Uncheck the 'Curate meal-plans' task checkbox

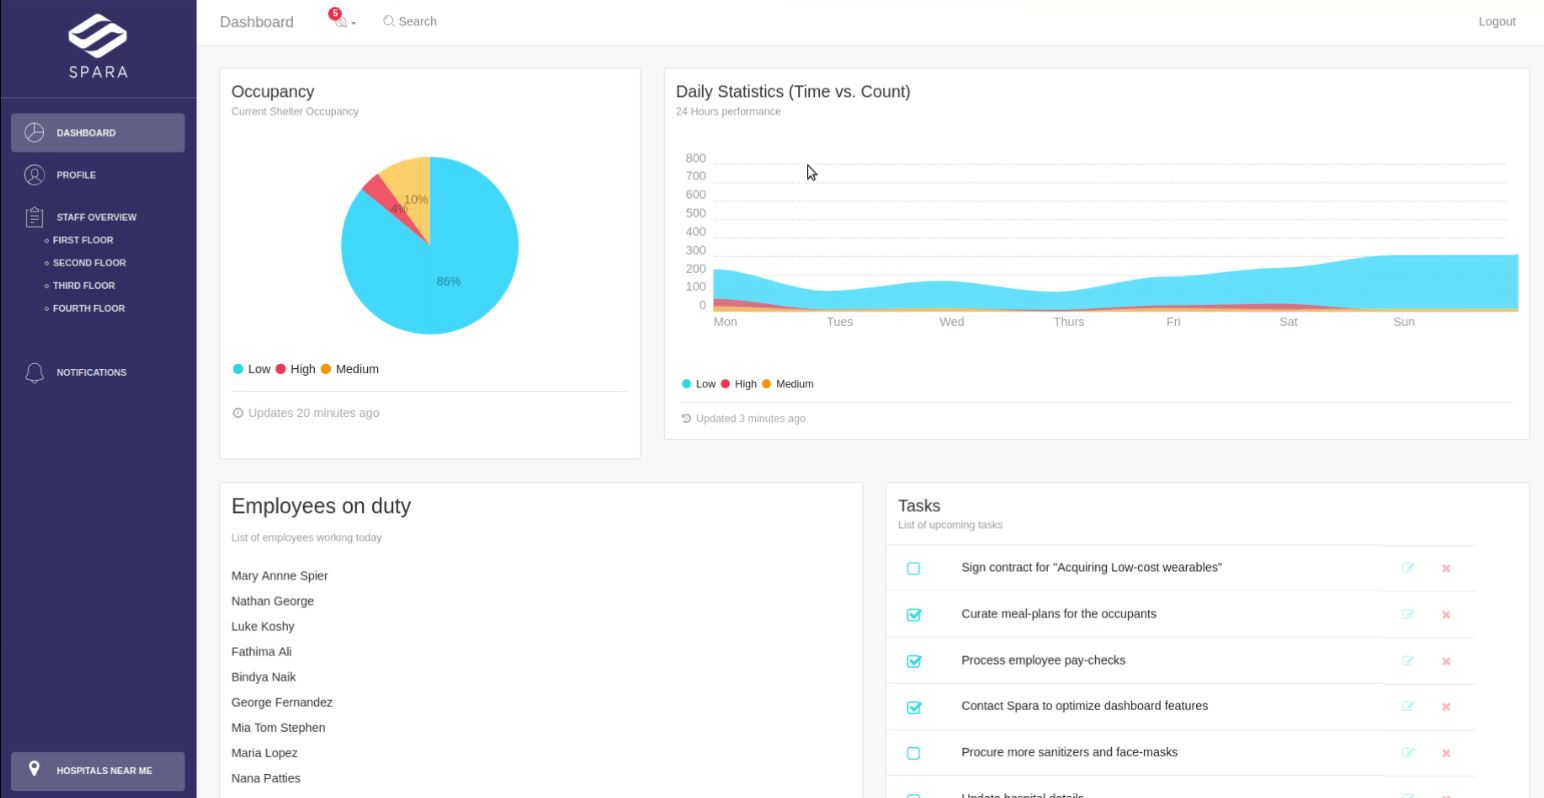pyautogui.click(x=913, y=614)
